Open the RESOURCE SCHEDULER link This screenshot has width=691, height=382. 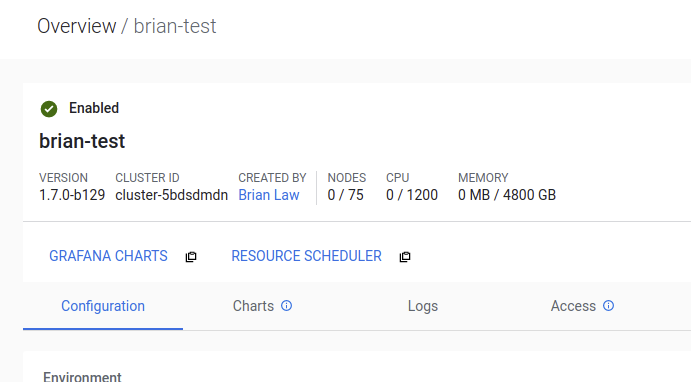click(x=306, y=256)
